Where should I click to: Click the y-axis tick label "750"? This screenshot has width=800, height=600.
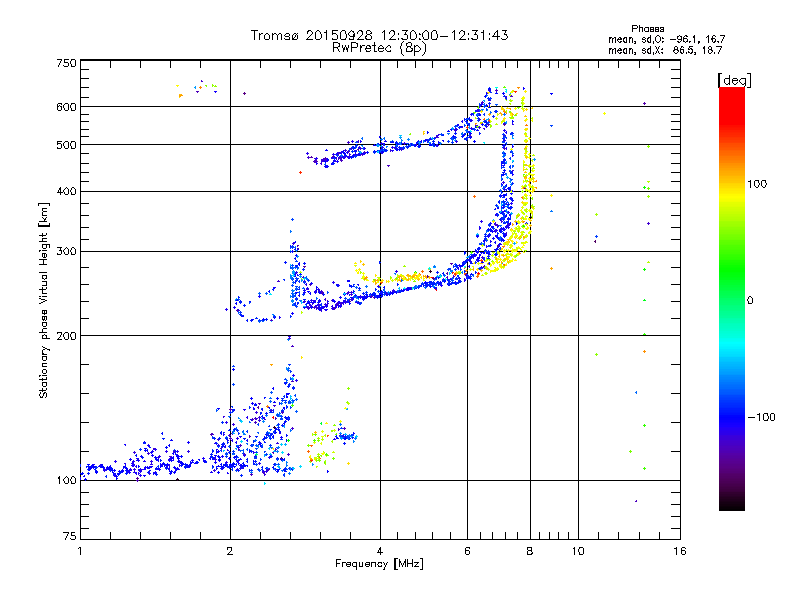click(66, 63)
